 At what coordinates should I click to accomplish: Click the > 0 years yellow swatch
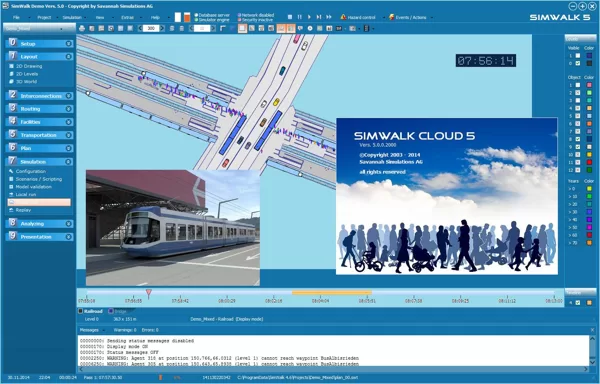click(589, 189)
